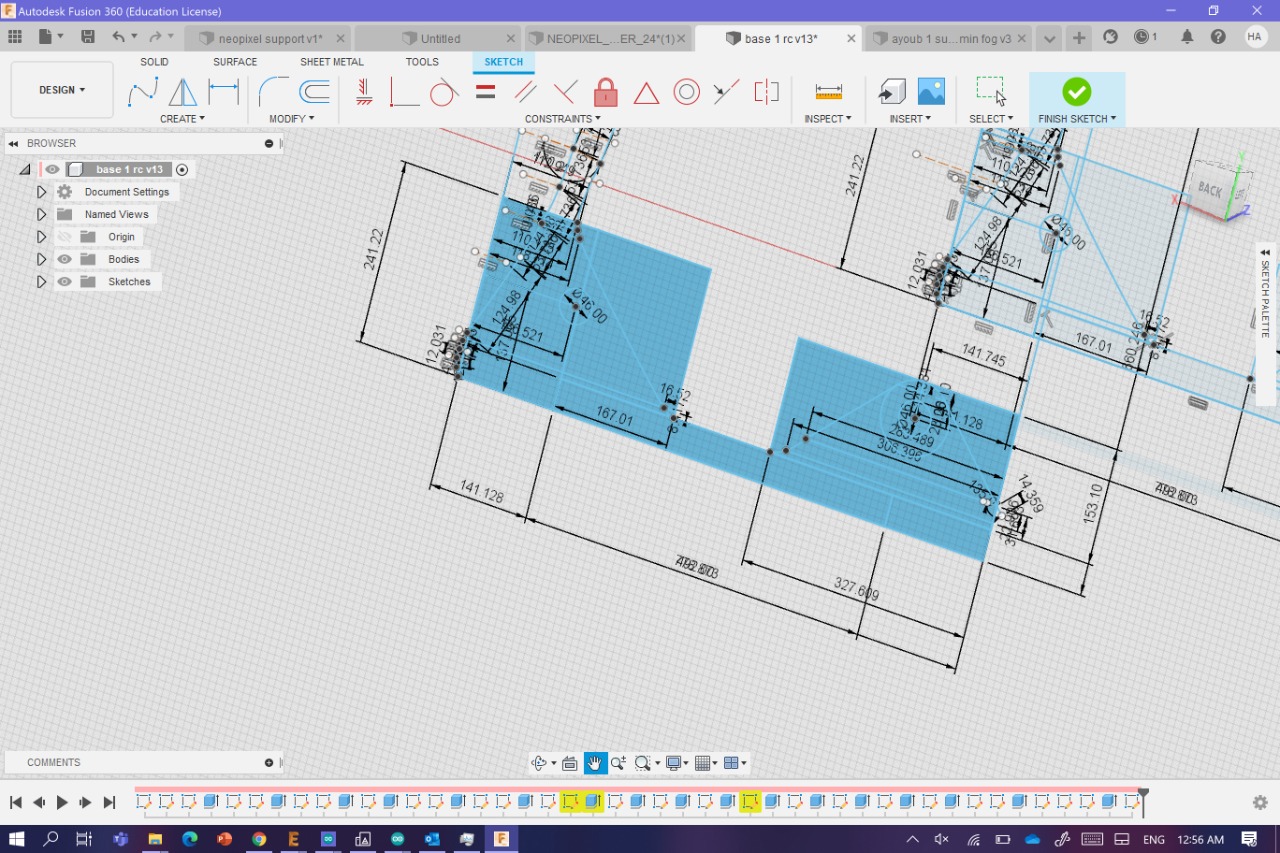The image size is (1280, 853).
Task: Hide the Bodies folder
Action: point(65,259)
